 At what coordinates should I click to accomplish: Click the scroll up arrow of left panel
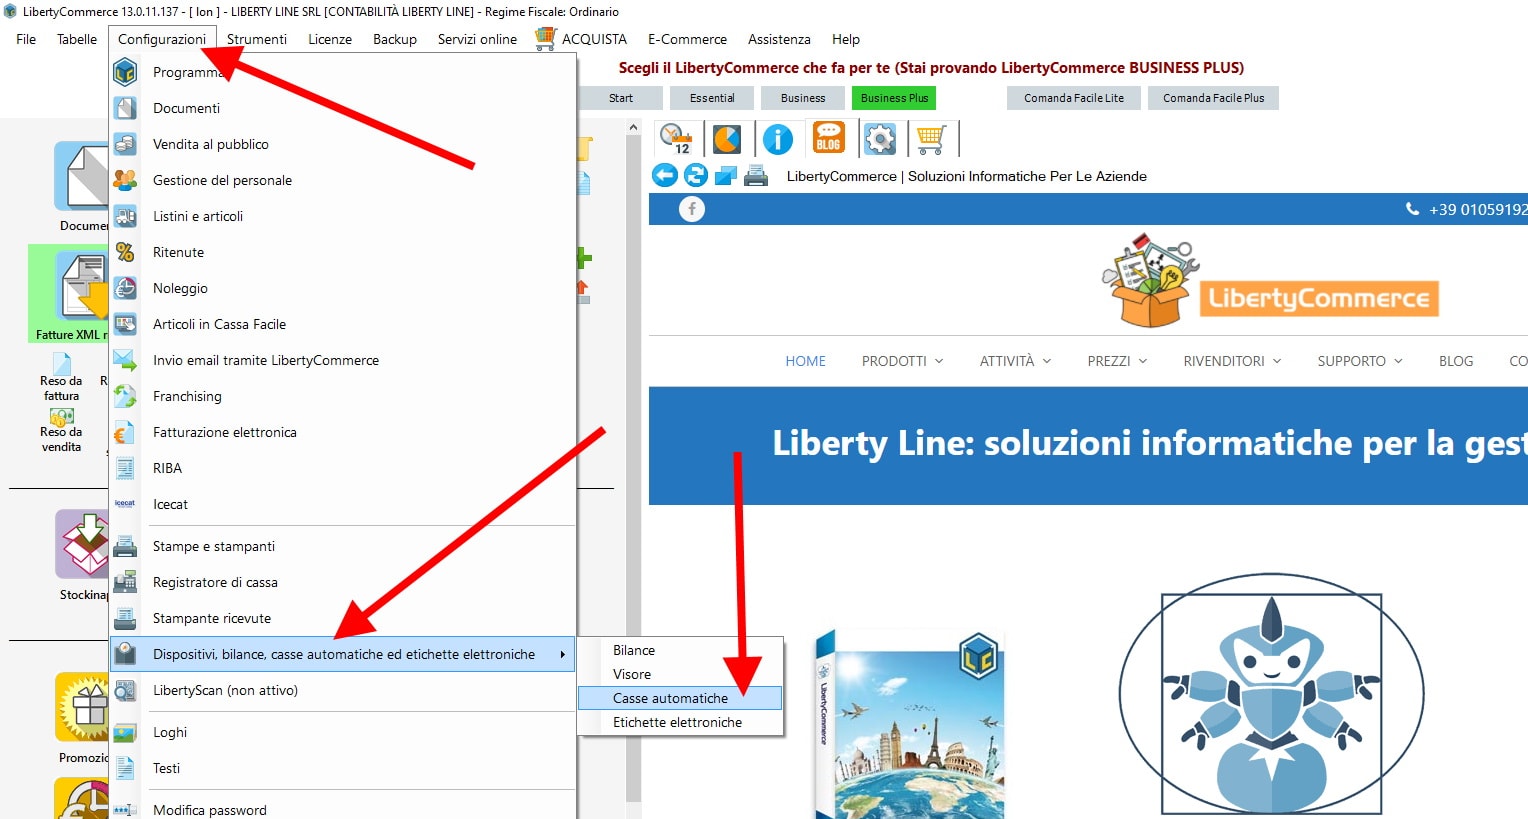(633, 128)
